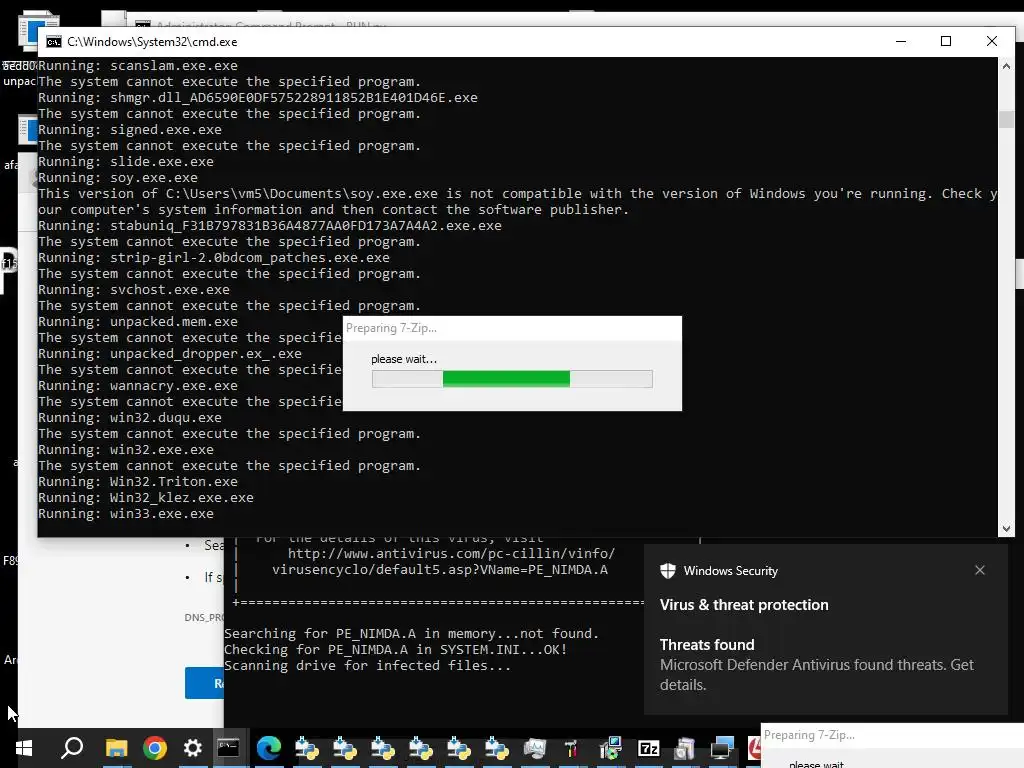The height and width of the screenshot is (768, 1024).
Task: Launch Google Chrome from the taskbar
Action: click(x=155, y=748)
